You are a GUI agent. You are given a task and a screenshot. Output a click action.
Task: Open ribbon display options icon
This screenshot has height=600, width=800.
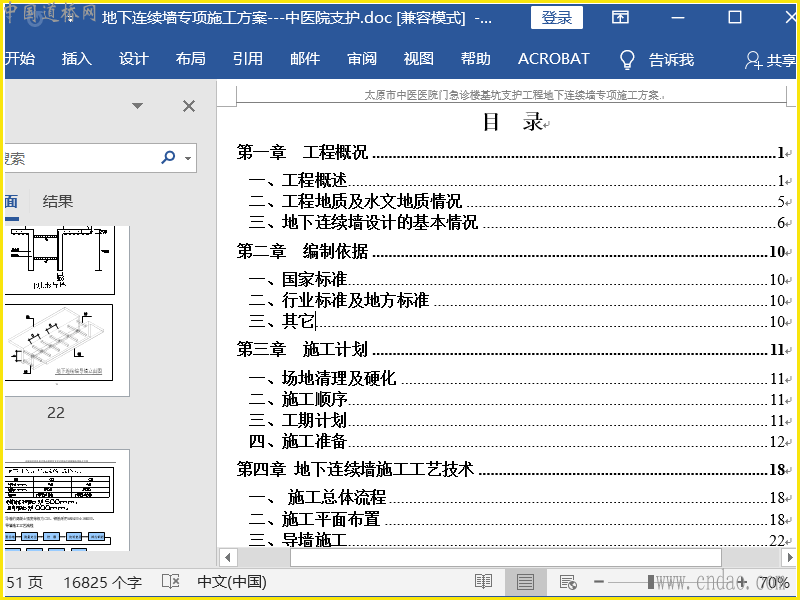tap(620, 18)
